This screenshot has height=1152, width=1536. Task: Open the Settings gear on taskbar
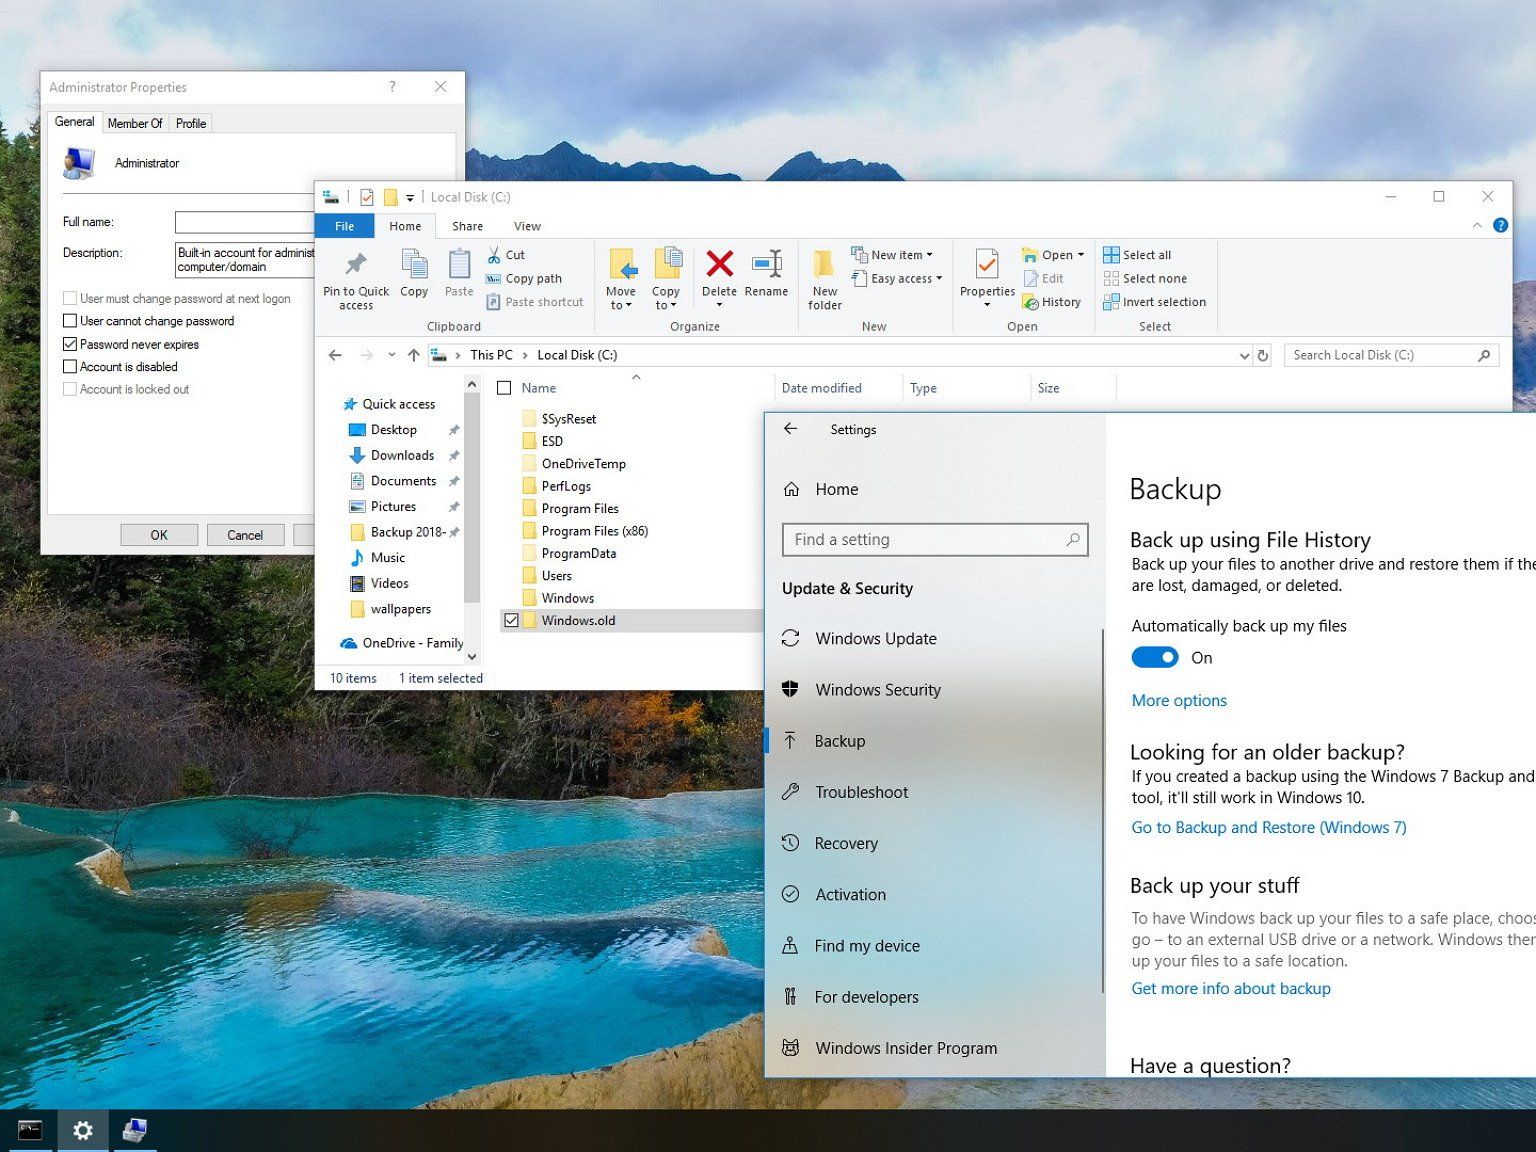click(83, 1131)
